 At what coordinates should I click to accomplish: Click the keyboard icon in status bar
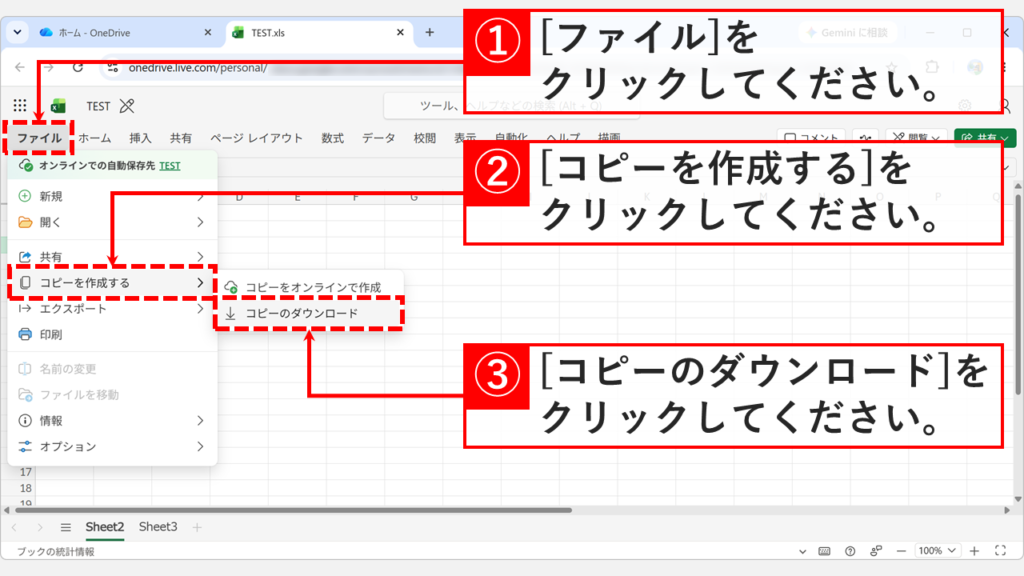point(824,551)
